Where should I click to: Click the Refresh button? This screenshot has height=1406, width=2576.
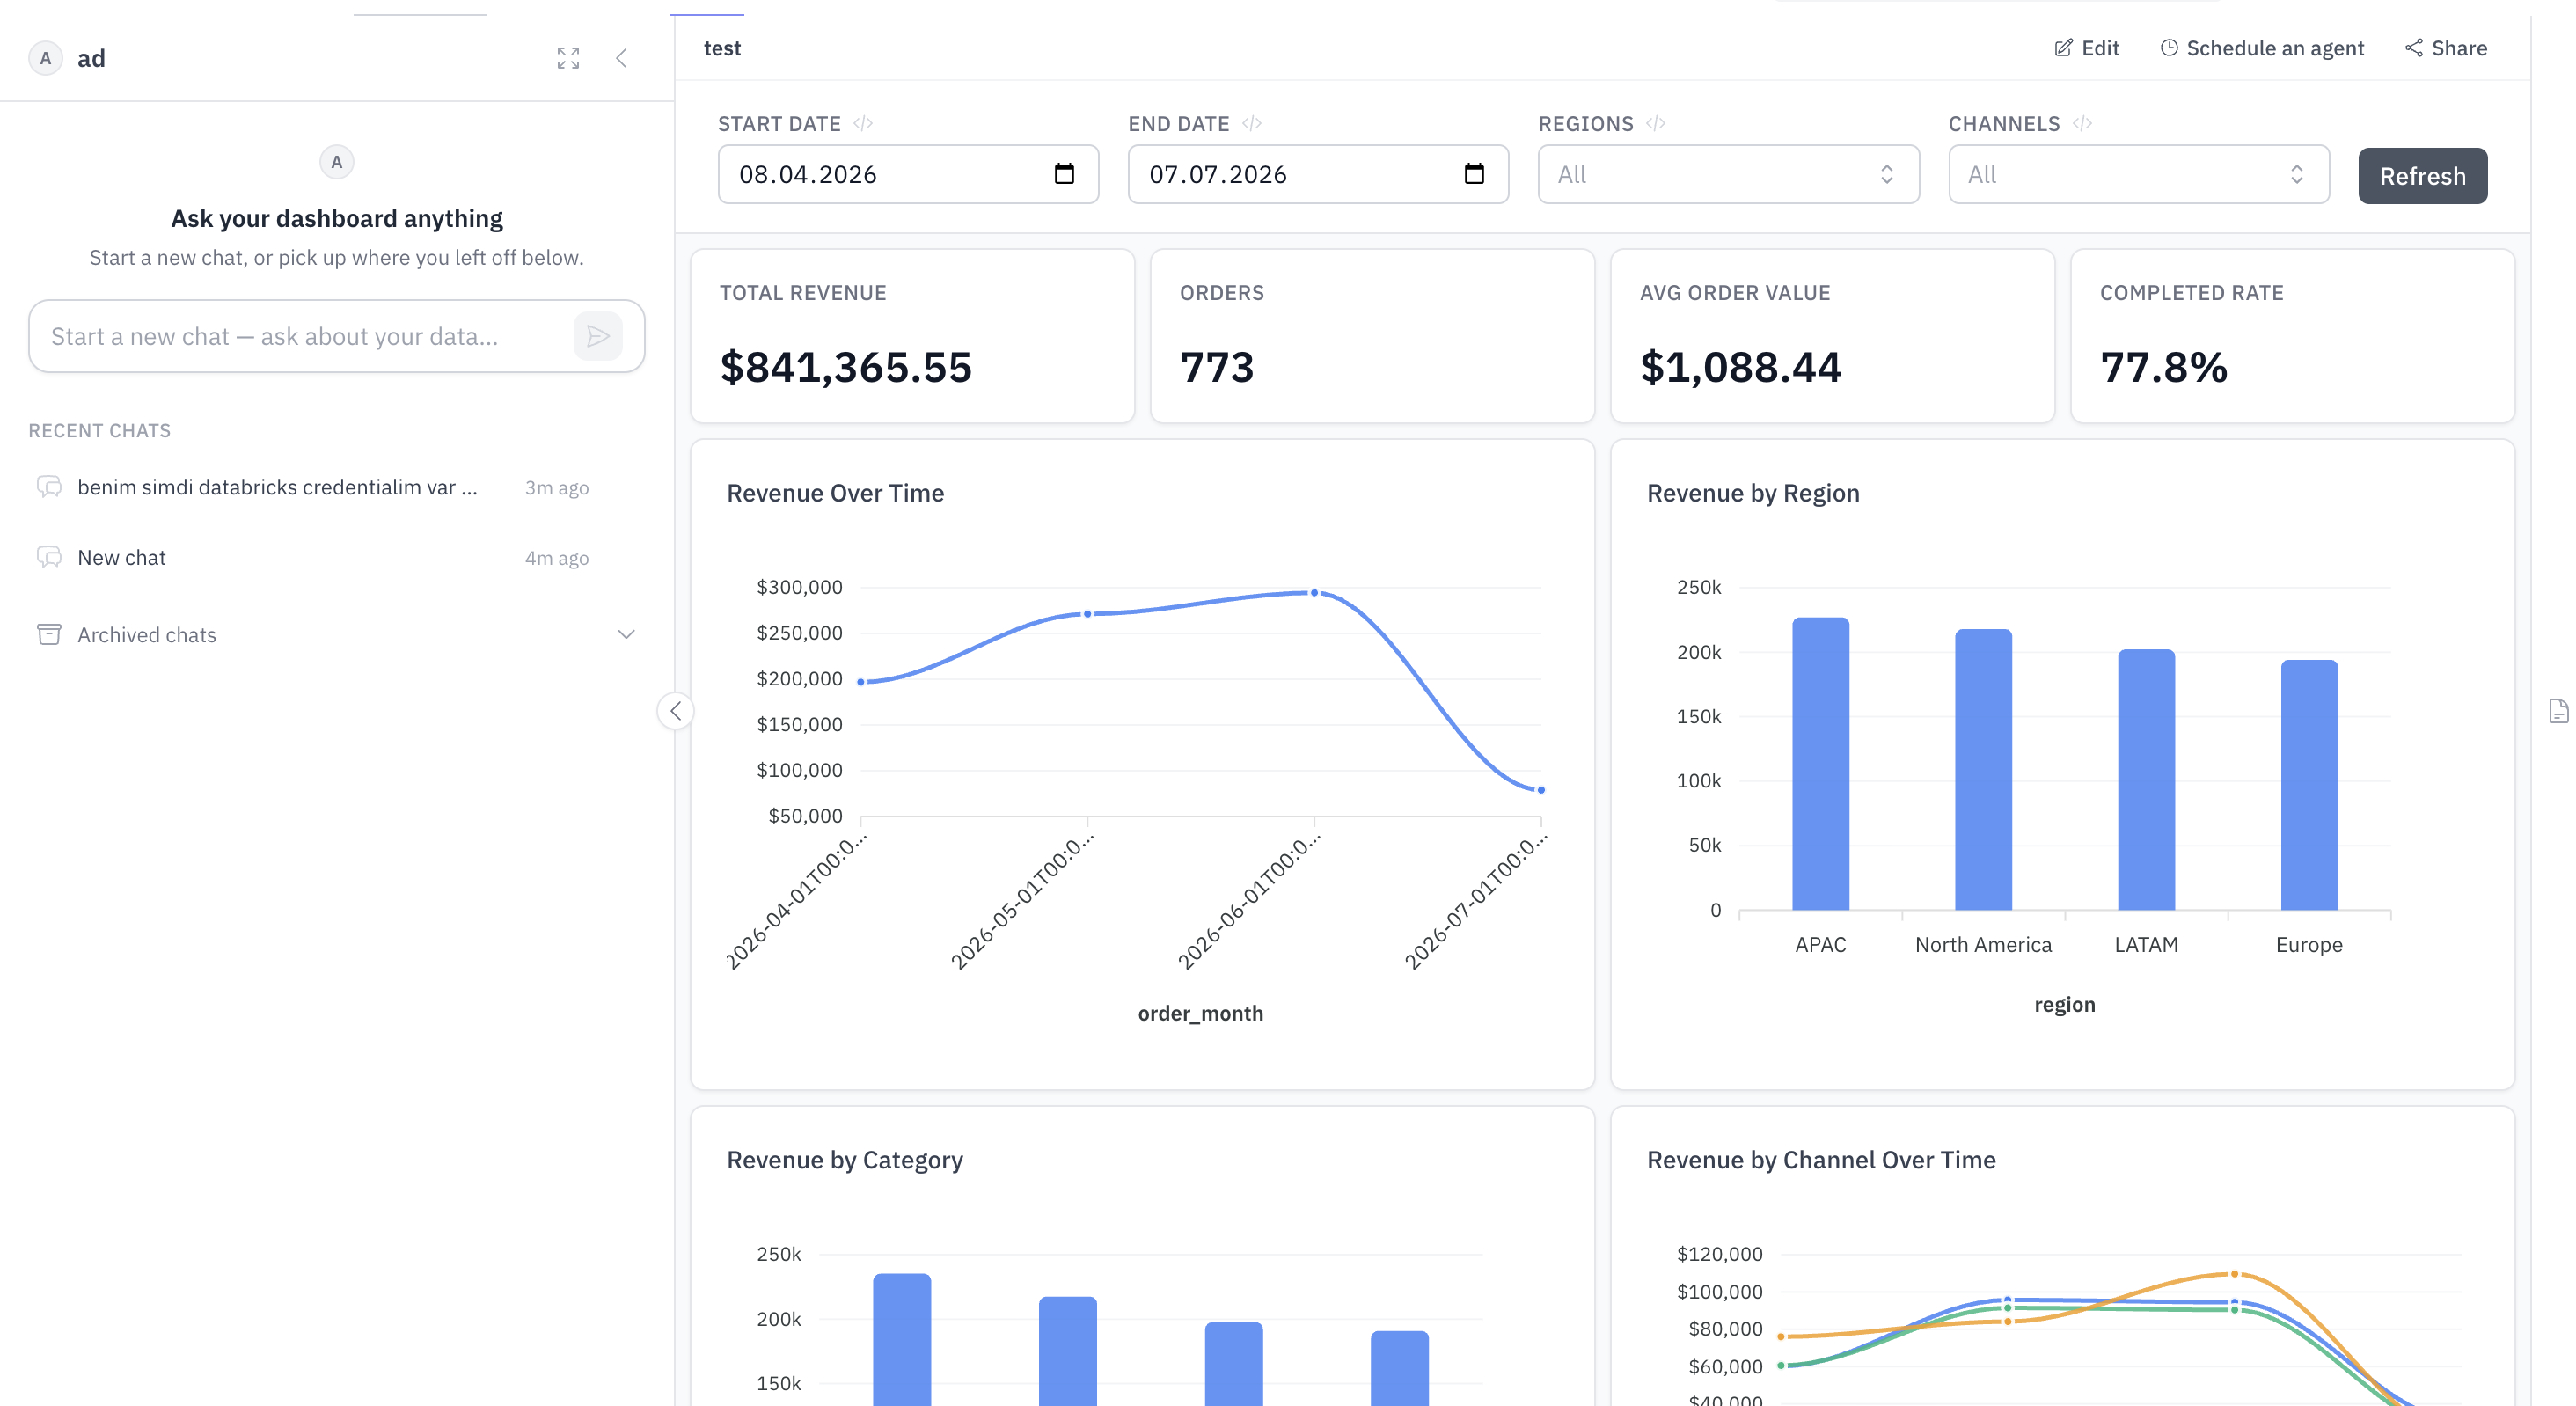[x=2422, y=176]
